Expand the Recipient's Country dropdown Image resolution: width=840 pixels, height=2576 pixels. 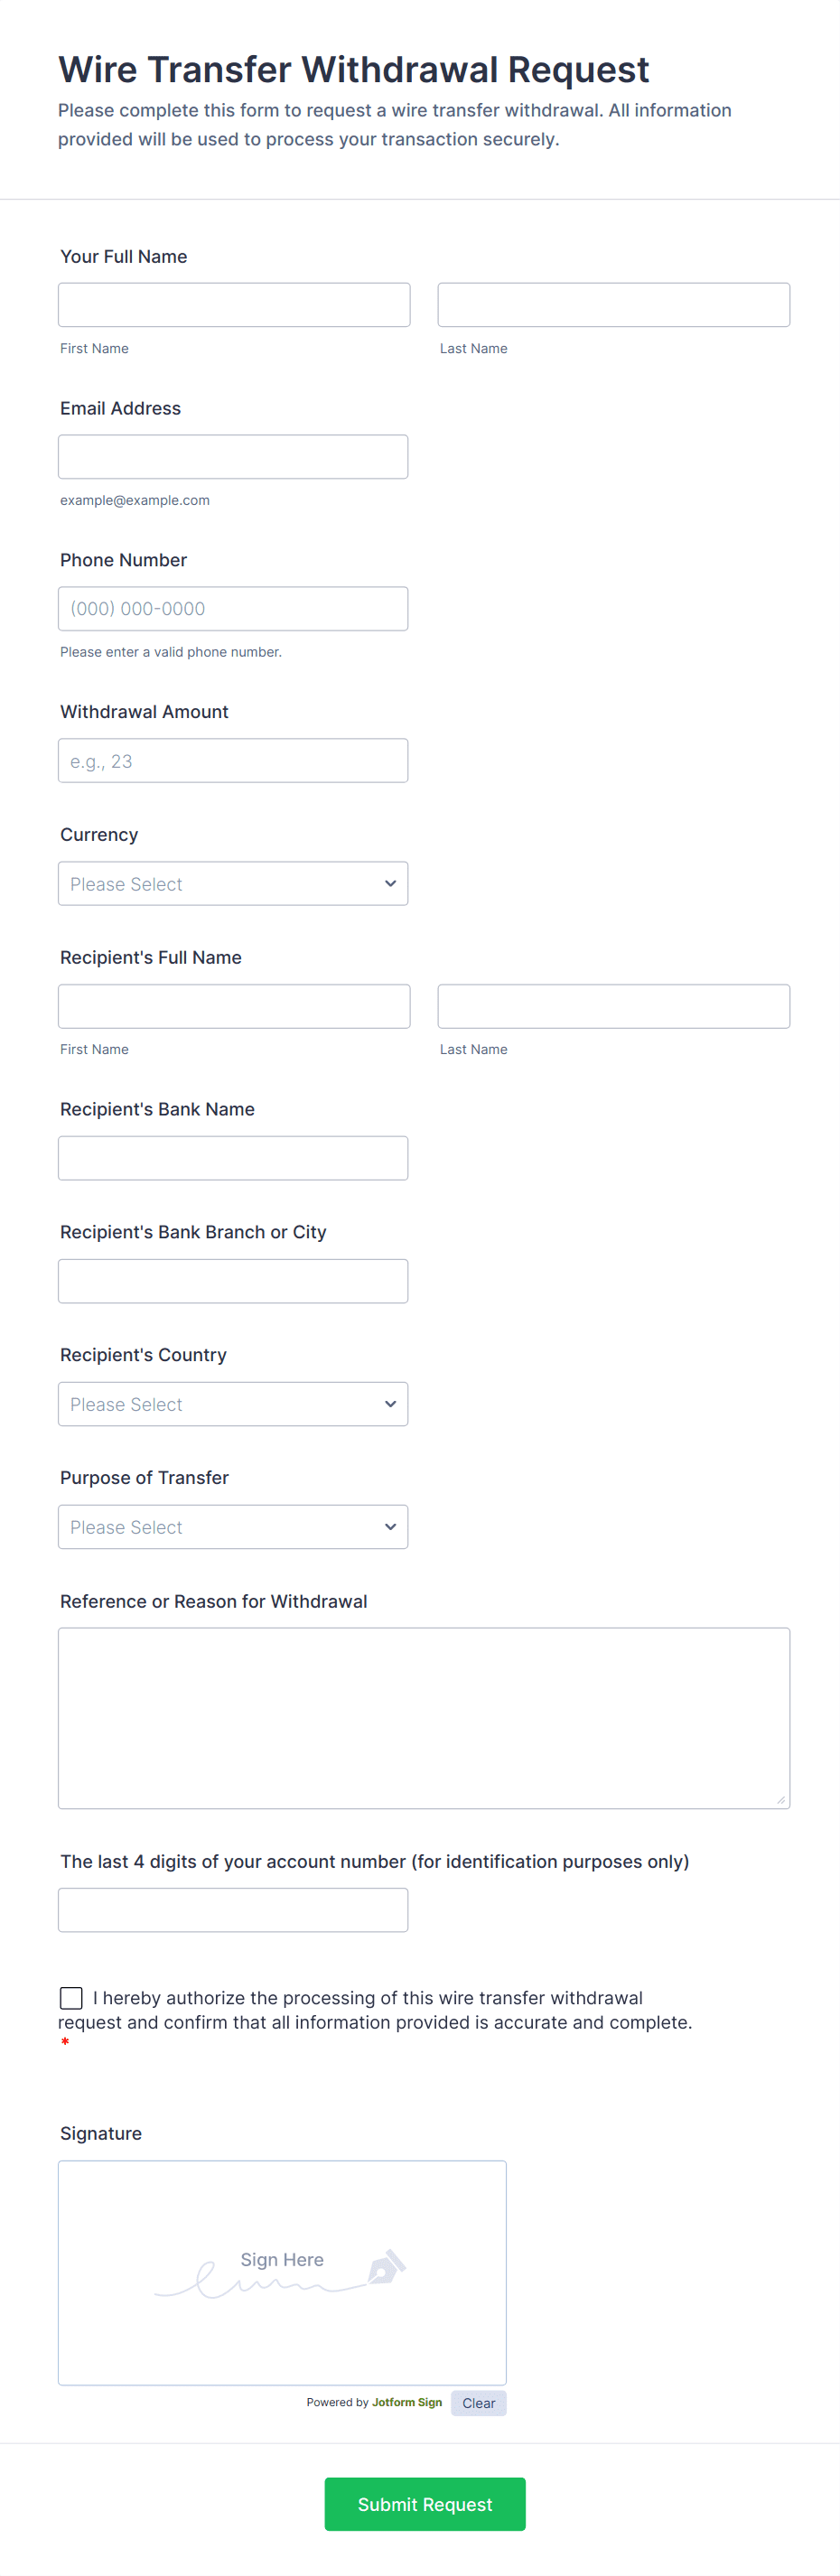(233, 1403)
